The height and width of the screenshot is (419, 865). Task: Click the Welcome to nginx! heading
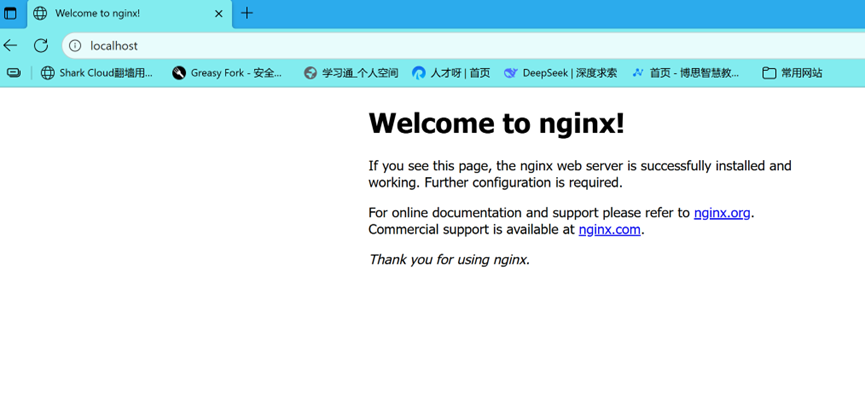click(x=496, y=122)
